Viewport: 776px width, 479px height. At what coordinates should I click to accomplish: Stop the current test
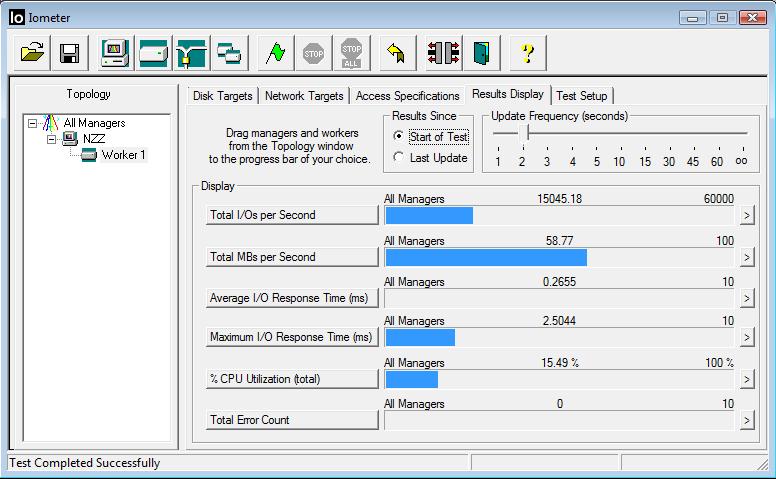click(314, 52)
